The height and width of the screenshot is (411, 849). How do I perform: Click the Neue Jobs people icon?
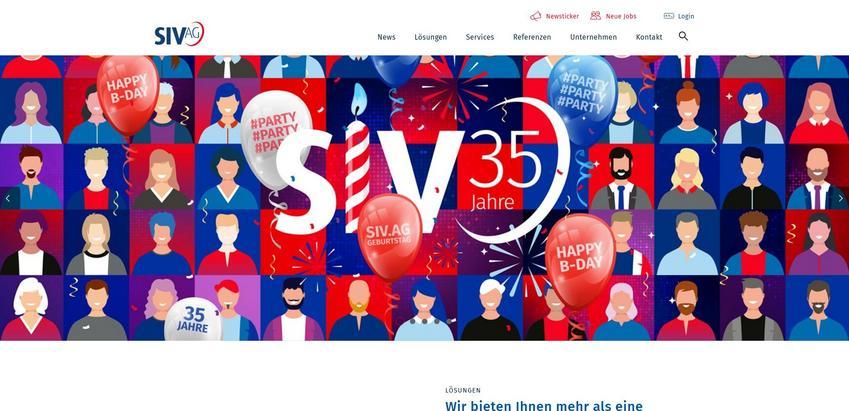596,16
